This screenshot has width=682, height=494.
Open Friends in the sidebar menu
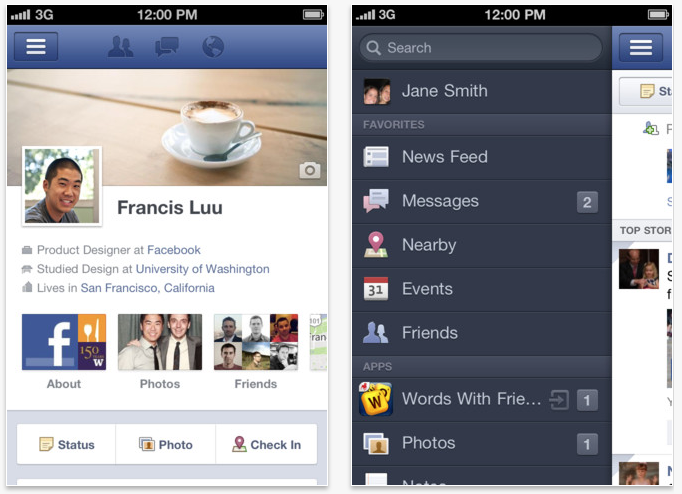[482, 333]
